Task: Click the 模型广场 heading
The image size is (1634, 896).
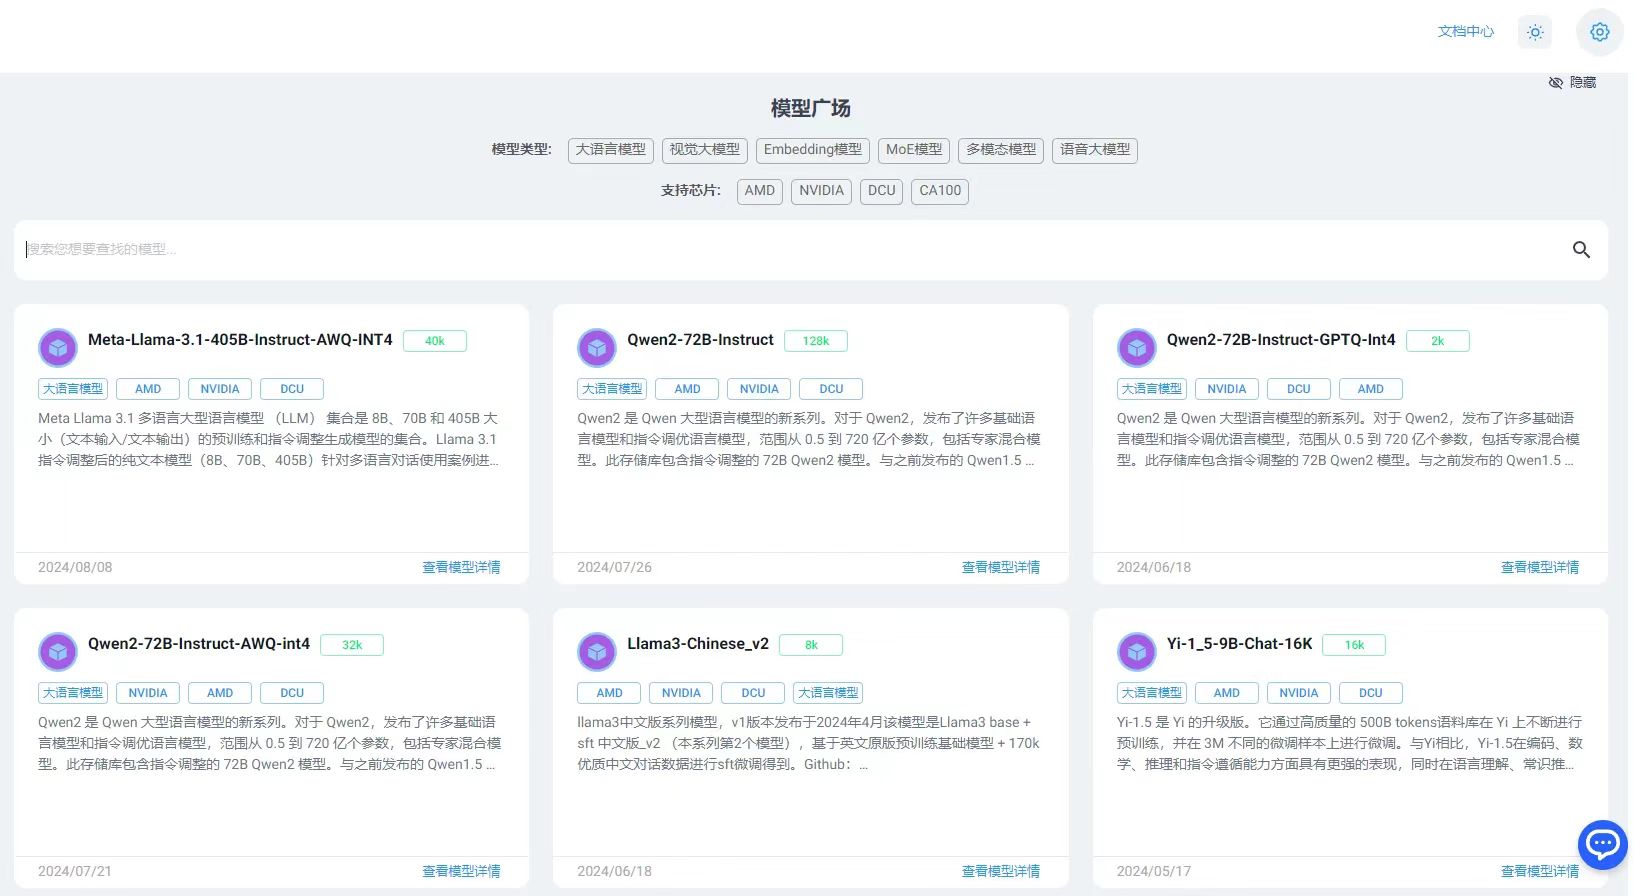Action: [810, 108]
